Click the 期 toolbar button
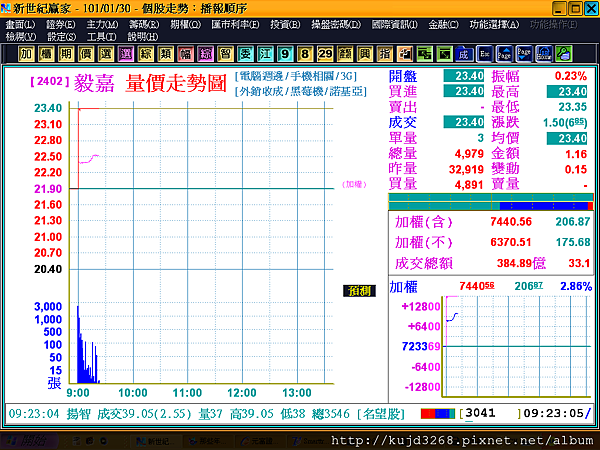The height and width of the screenshot is (450, 600). click(x=66, y=54)
